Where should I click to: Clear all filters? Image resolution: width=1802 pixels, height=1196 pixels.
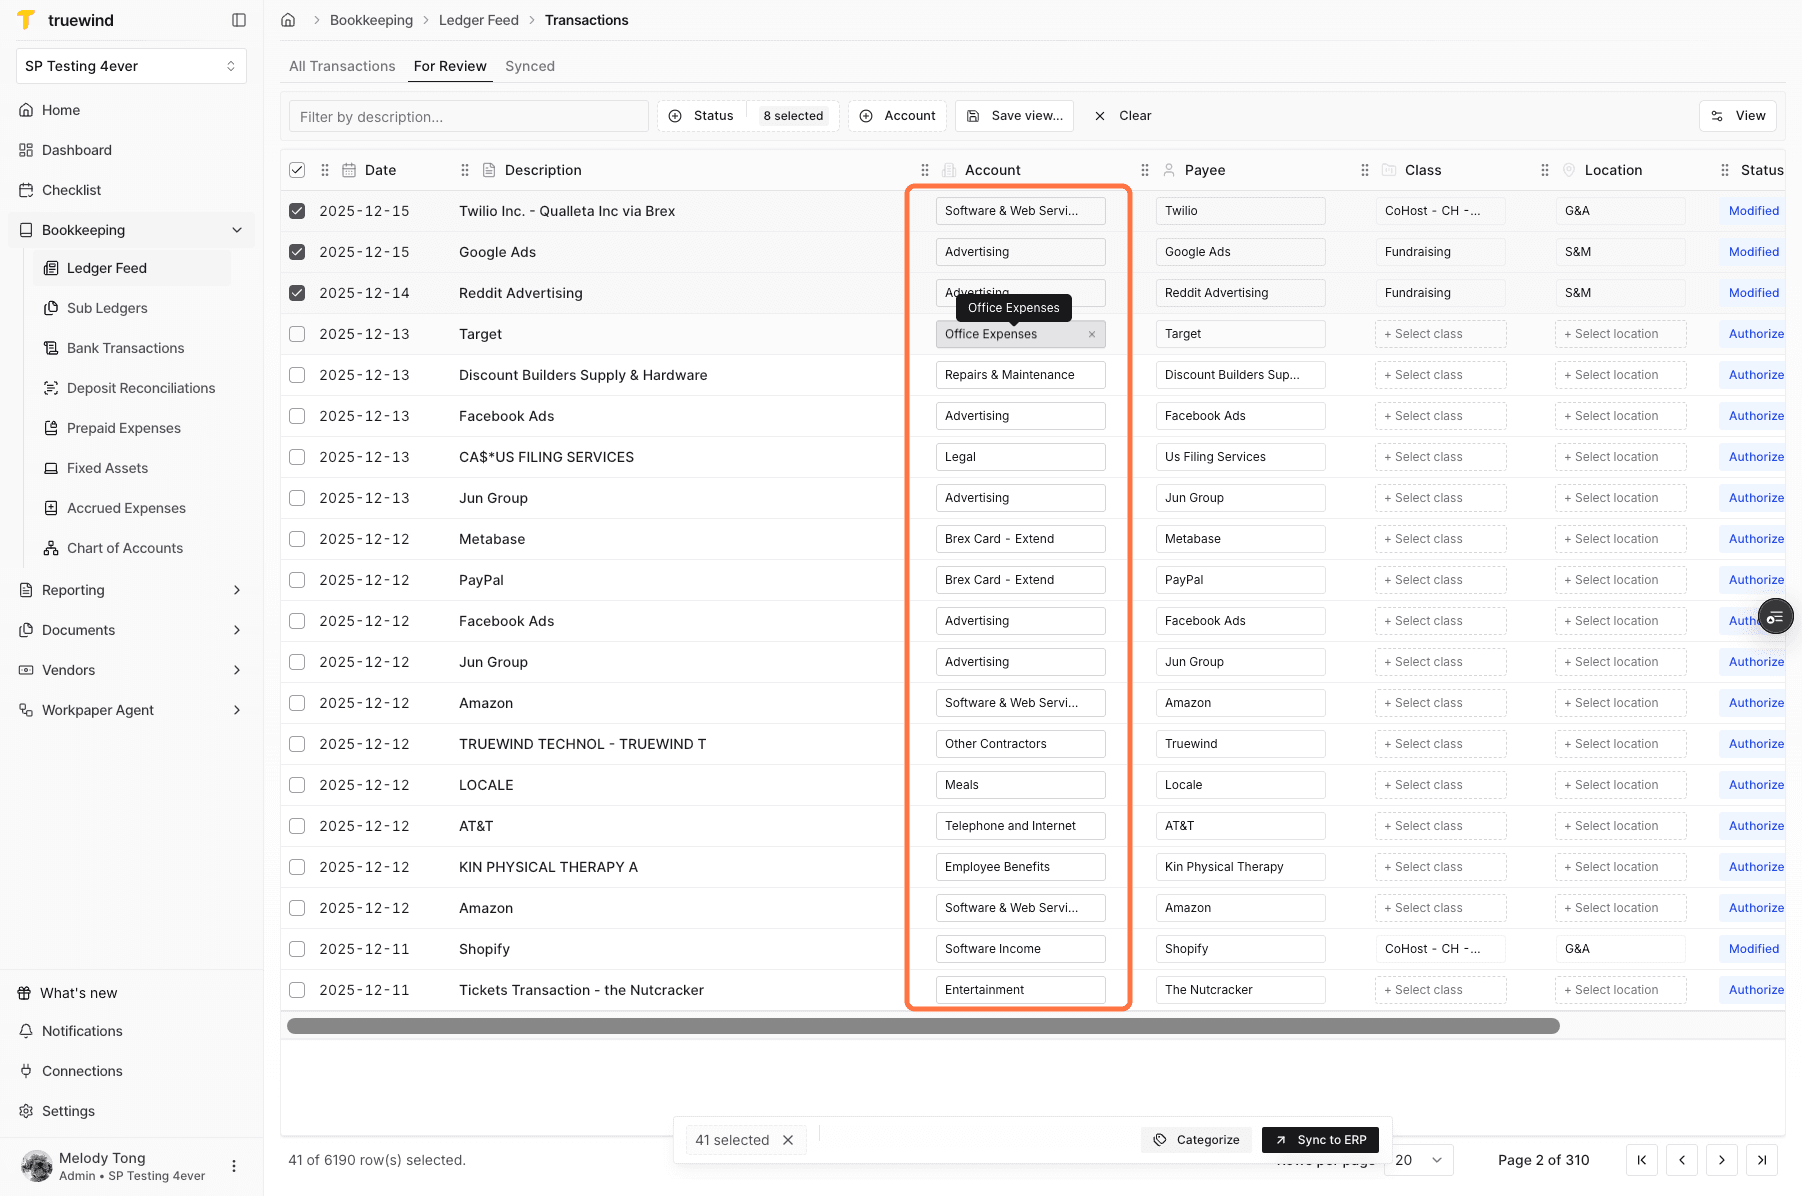1122,116
